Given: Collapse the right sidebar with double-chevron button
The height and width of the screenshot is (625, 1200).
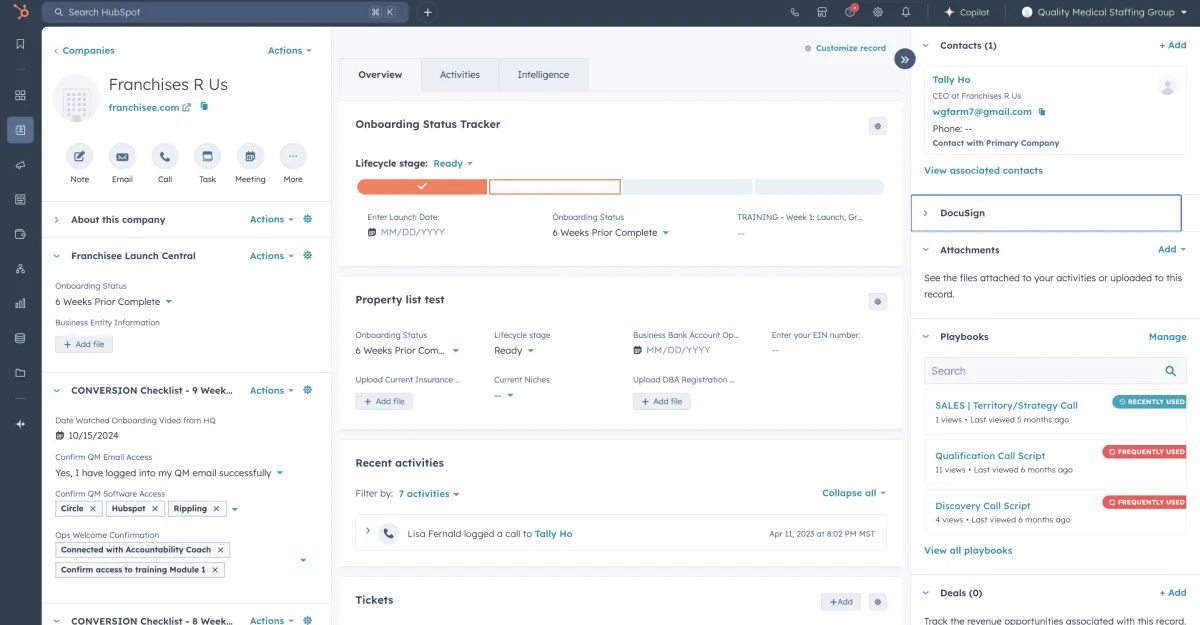Looking at the screenshot, I should click(x=905, y=59).
